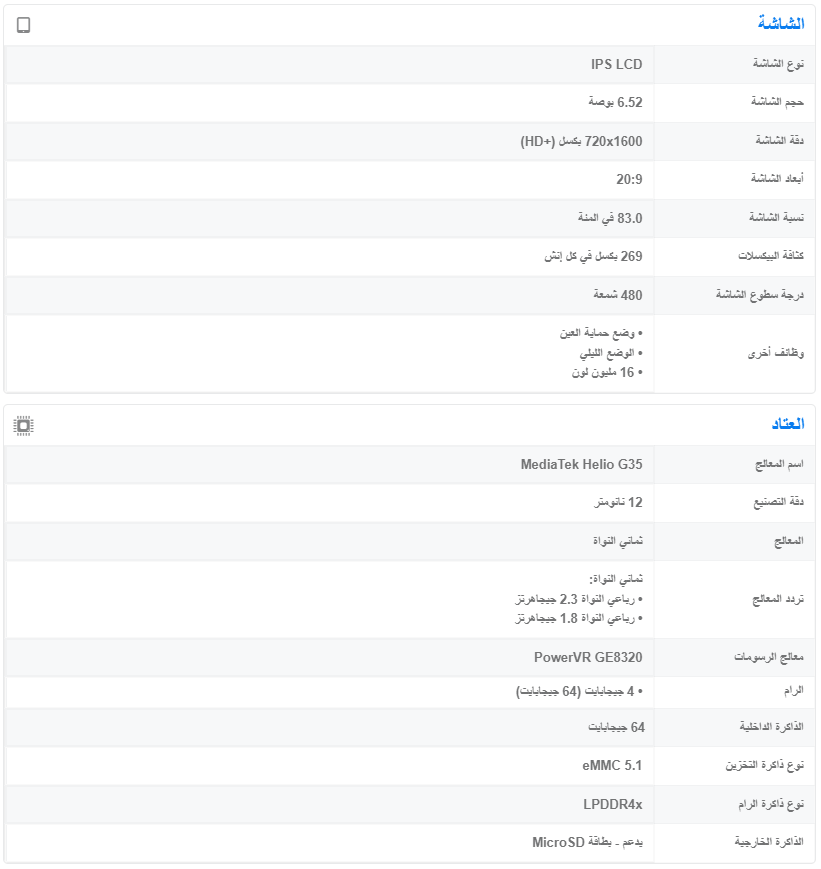Click the 720x1600 resolution value

tap(581, 141)
